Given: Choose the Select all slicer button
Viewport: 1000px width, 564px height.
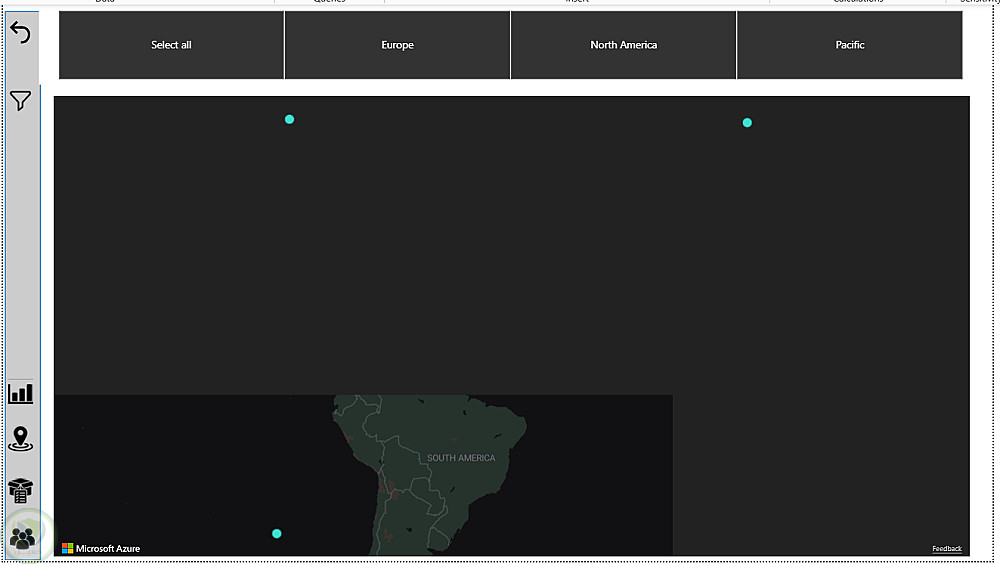Looking at the screenshot, I should coord(171,45).
